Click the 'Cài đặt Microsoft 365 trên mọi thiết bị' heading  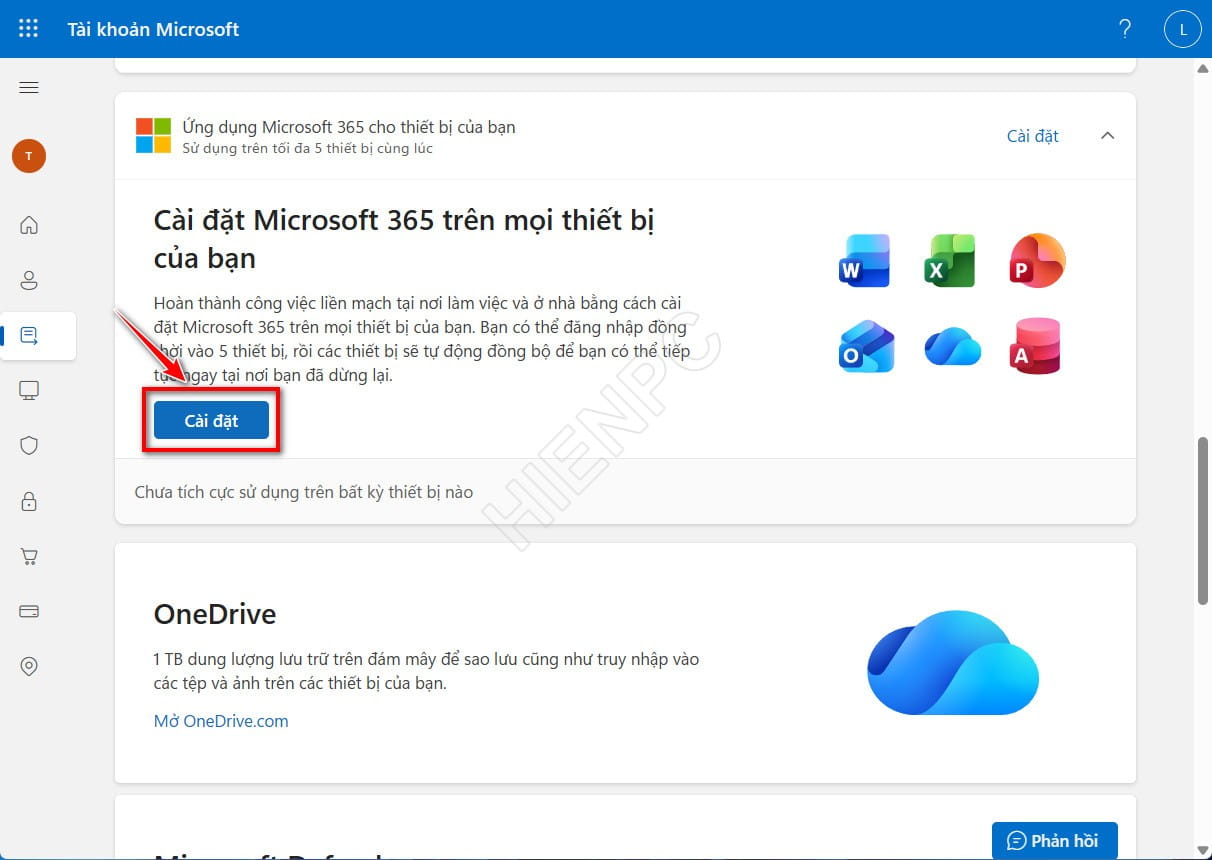pos(404,239)
